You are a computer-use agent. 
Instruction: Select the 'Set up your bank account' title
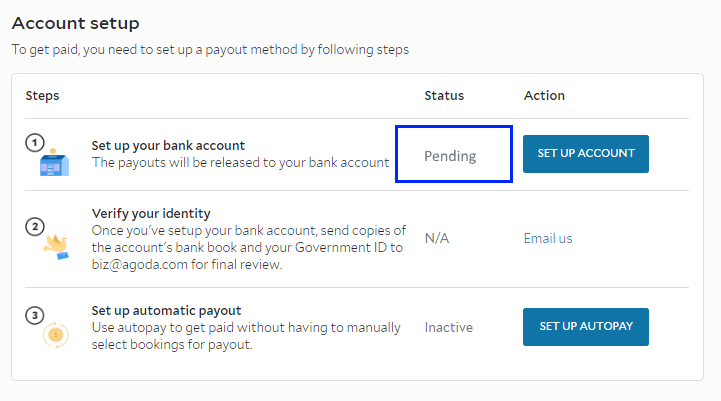click(x=168, y=146)
